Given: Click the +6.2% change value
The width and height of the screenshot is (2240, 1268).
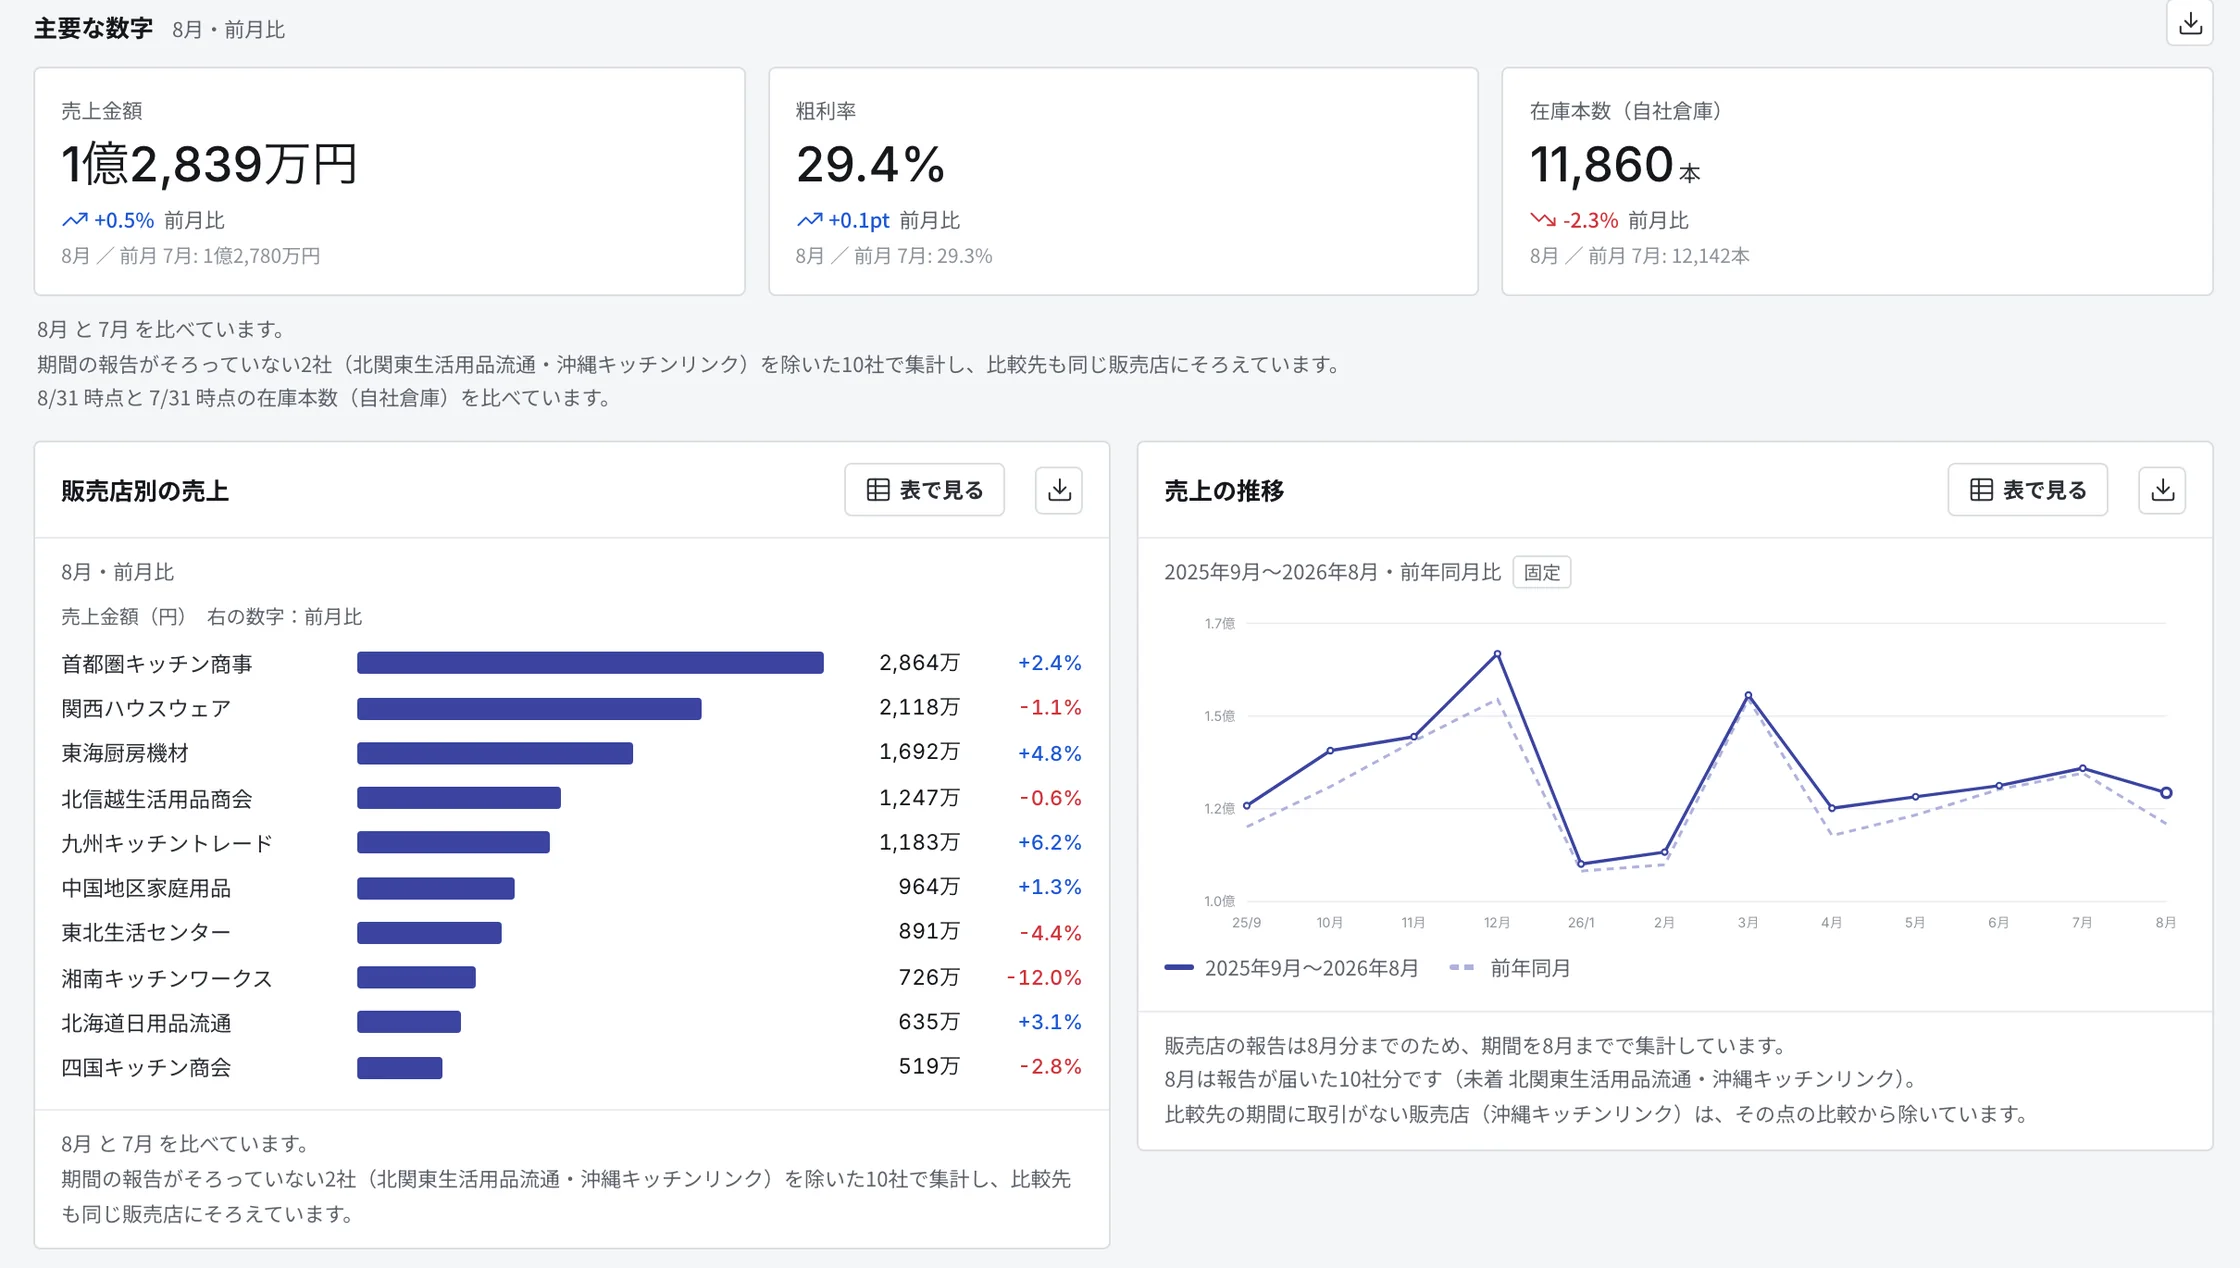Looking at the screenshot, I should point(1049,842).
